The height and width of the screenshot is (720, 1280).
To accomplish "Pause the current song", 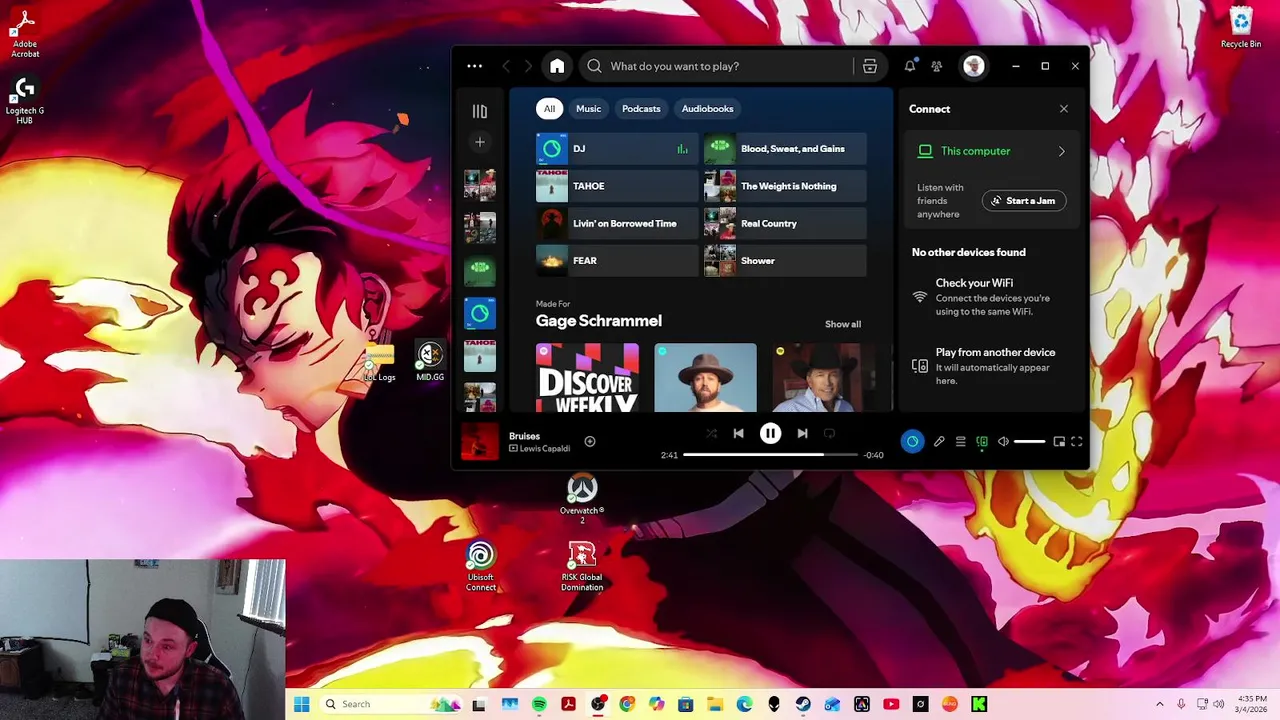I will 770,433.
